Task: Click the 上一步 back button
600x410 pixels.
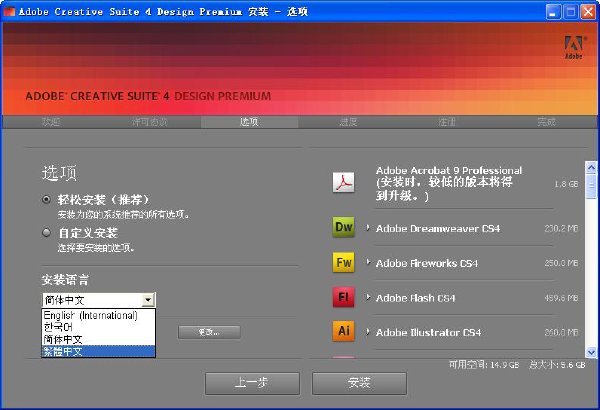Action: (x=252, y=383)
